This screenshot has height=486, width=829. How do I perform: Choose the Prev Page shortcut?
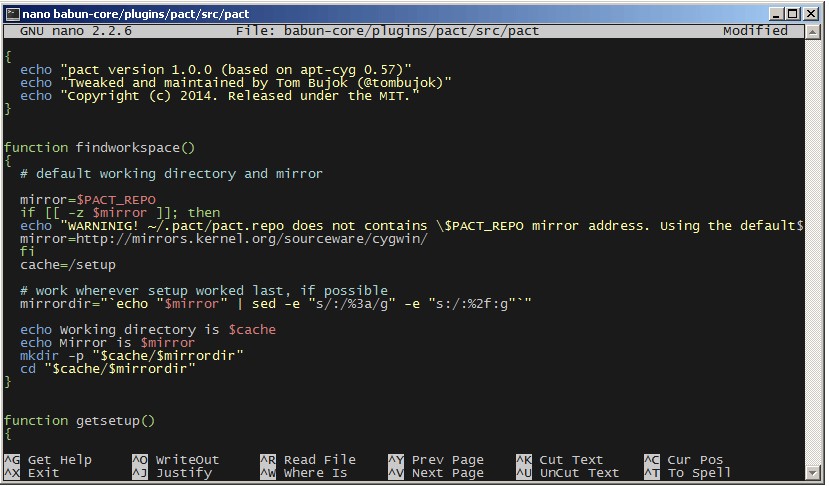(447, 460)
